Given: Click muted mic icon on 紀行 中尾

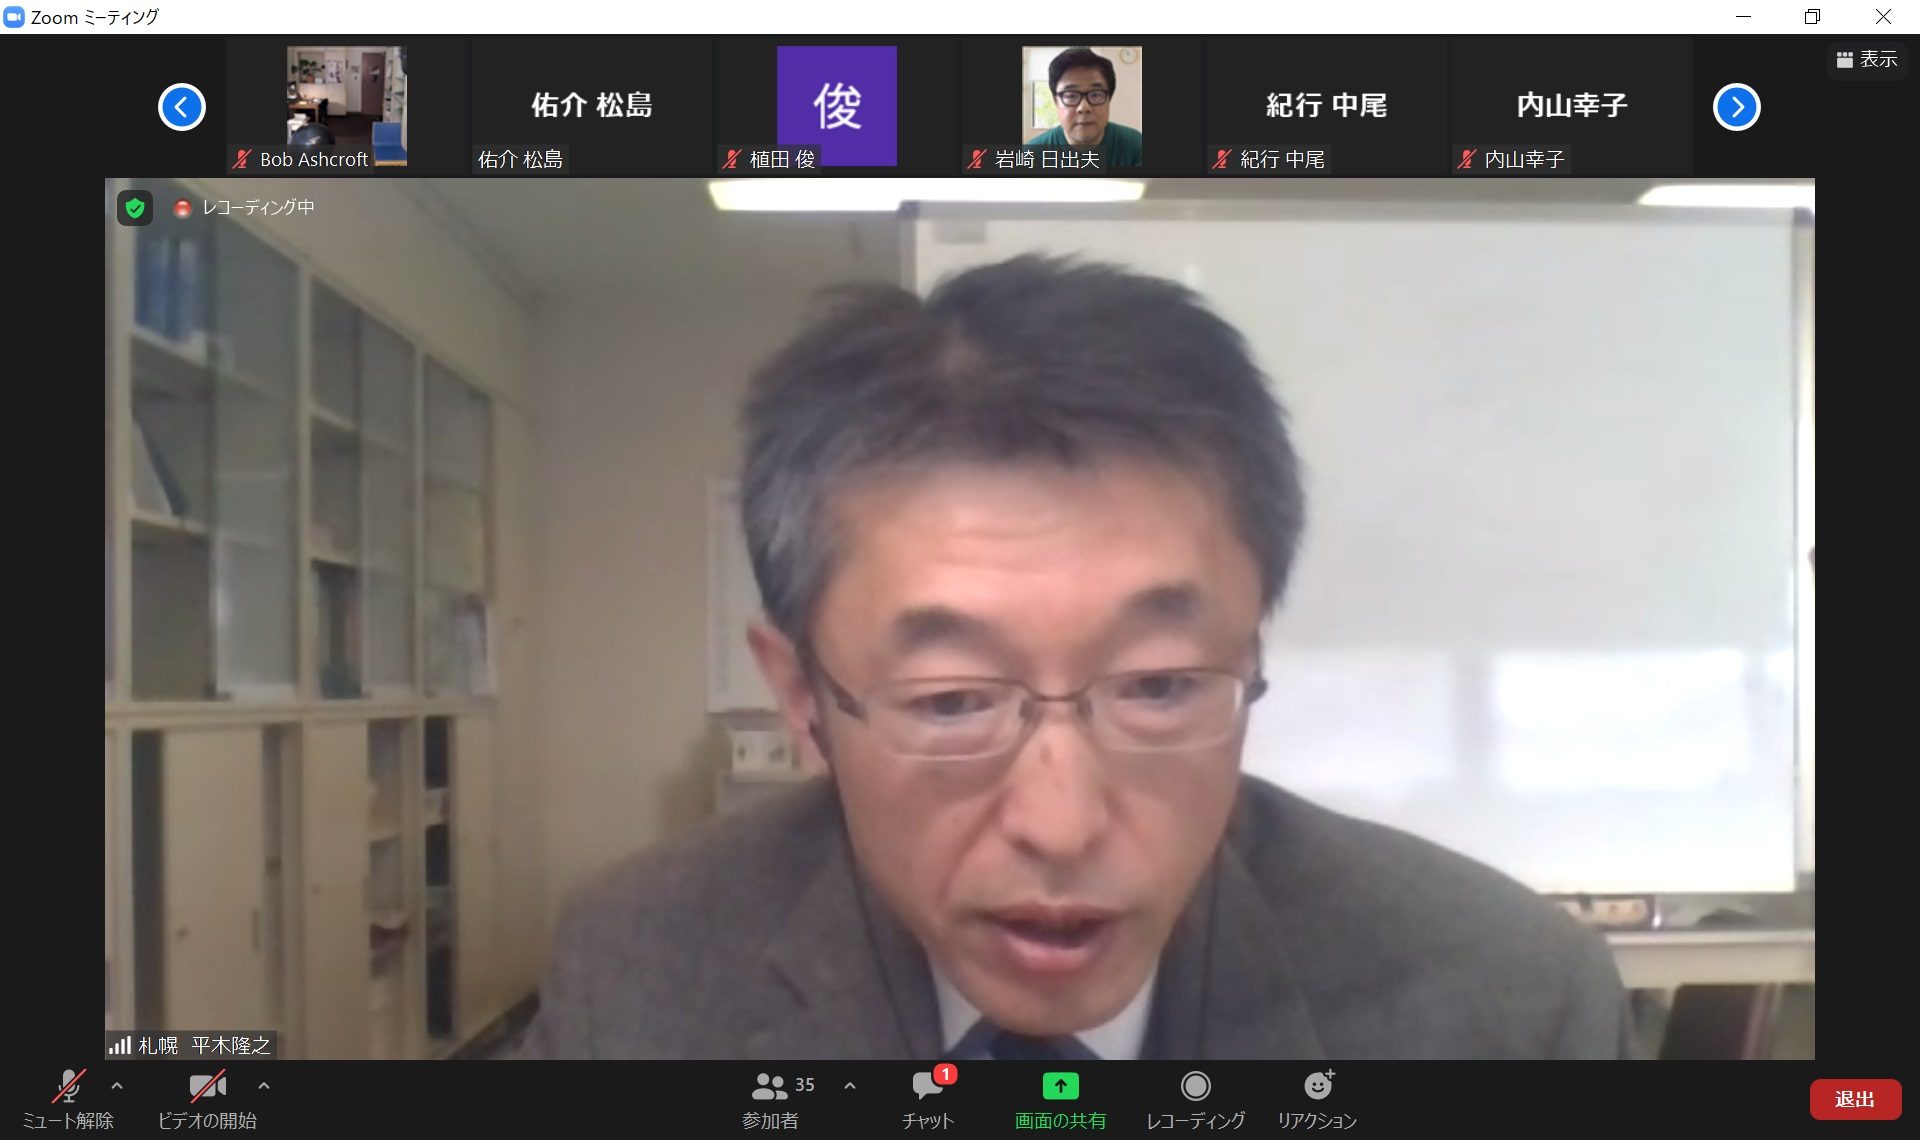Looking at the screenshot, I should [x=1222, y=159].
